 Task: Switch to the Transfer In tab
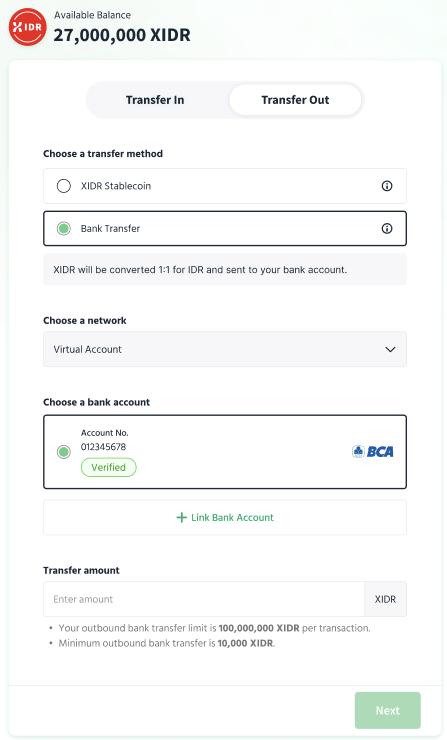tap(155, 100)
